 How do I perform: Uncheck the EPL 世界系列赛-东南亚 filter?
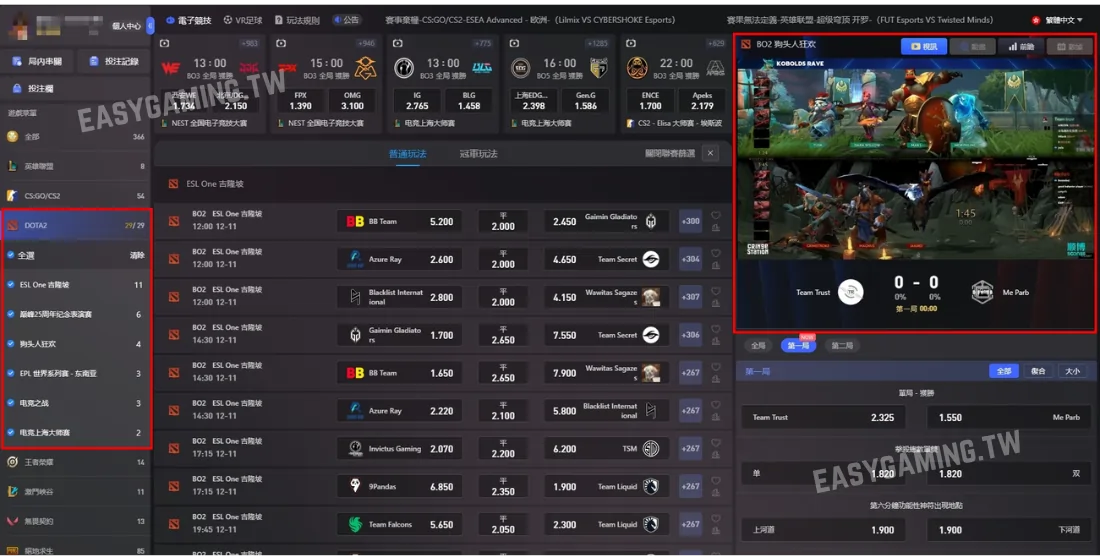point(11,373)
